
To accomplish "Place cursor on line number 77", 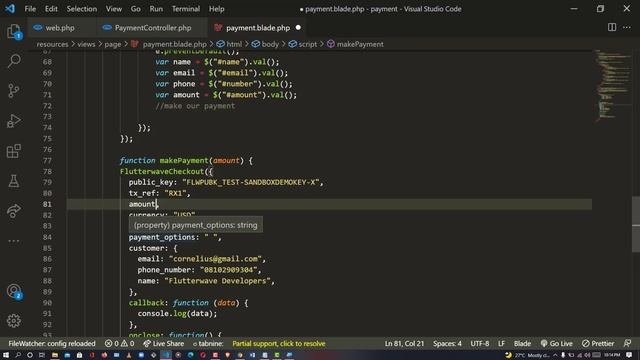I will (x=47, y=160).
